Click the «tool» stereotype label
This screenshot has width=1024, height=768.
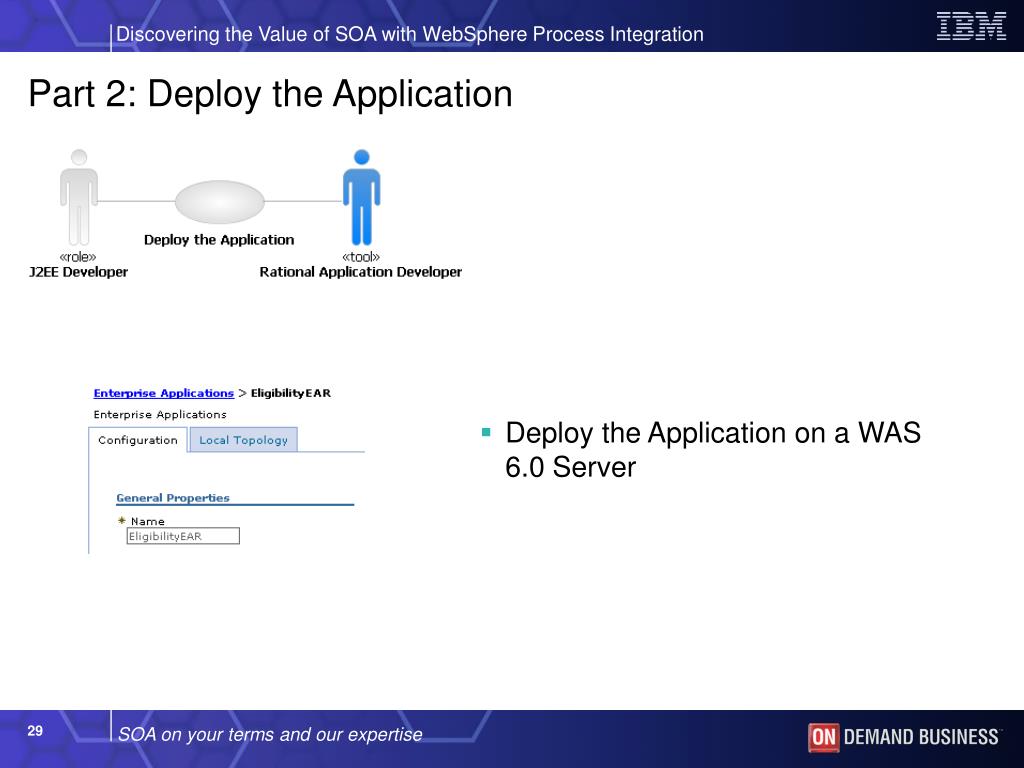tap(360, 257)
